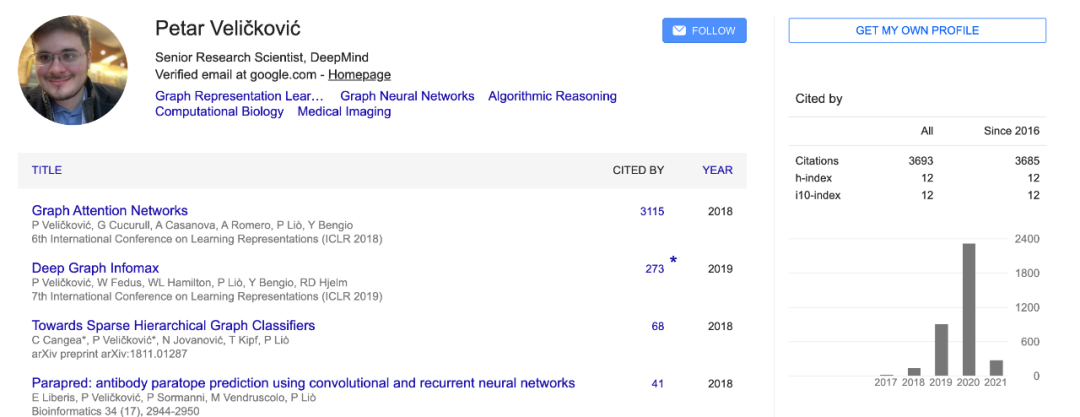Image resolution: width=1080 pixels, height=417 pixels.
Task: Click the CITED BY column header
Action: (638, 170)
